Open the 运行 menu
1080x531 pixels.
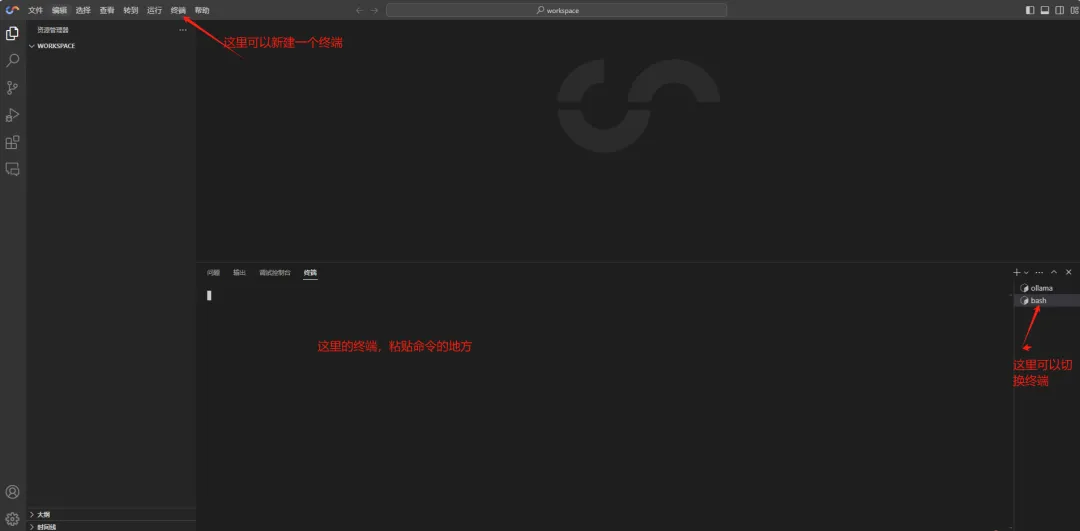(x=154, y=10)
